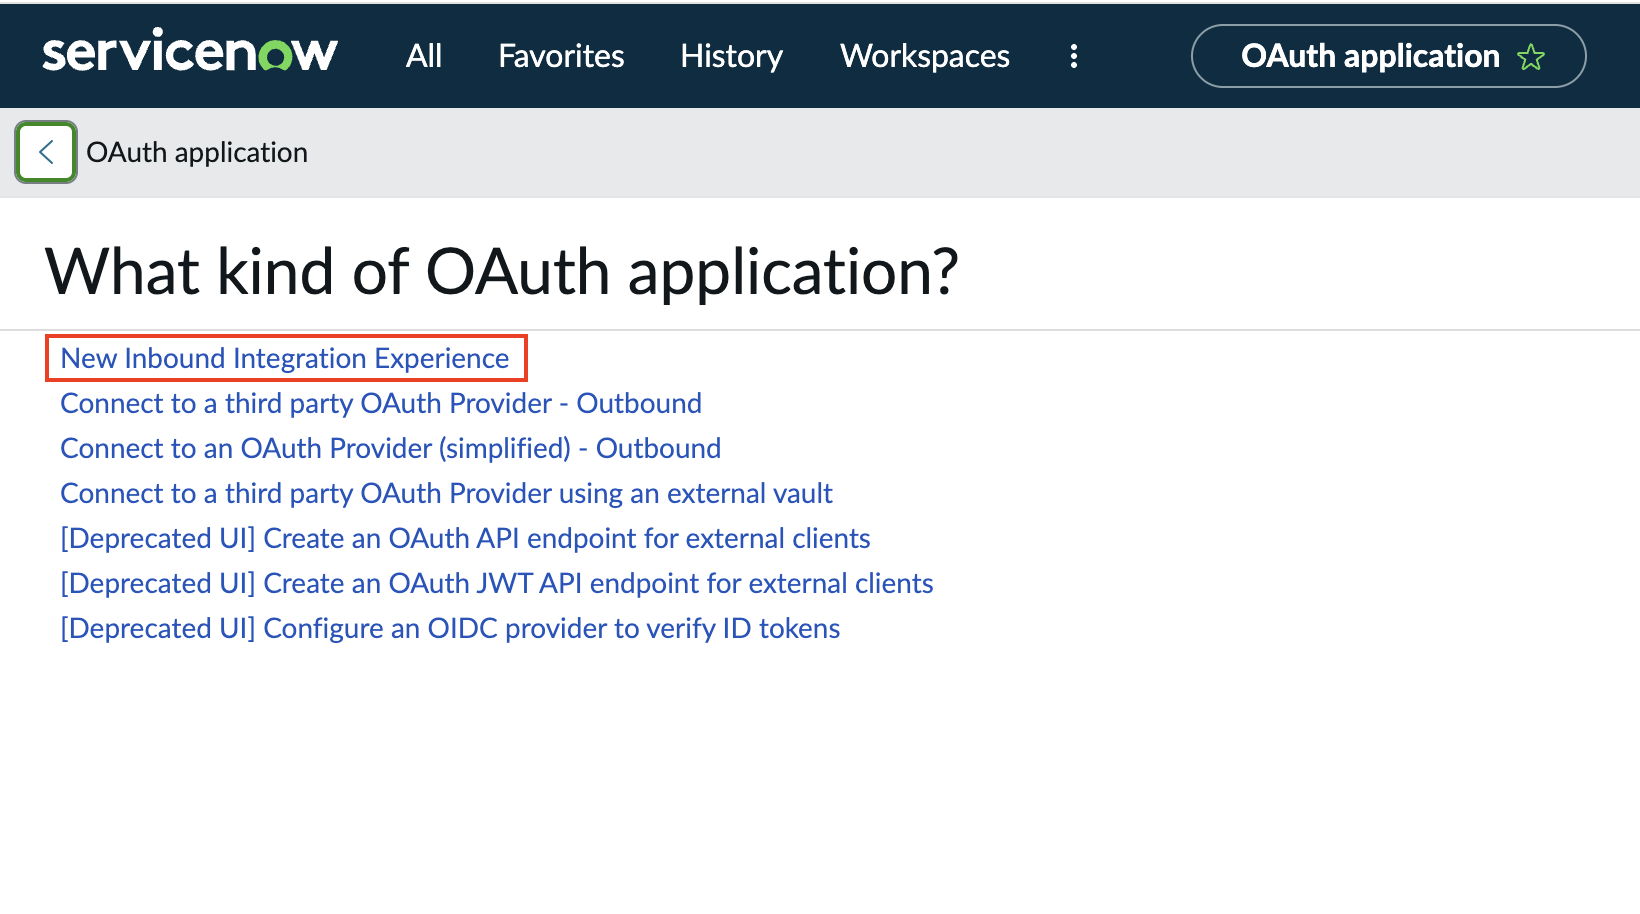
Task: Choose Connect to an OAuth Provider (simplified) - Outbound
Action: 391,448
